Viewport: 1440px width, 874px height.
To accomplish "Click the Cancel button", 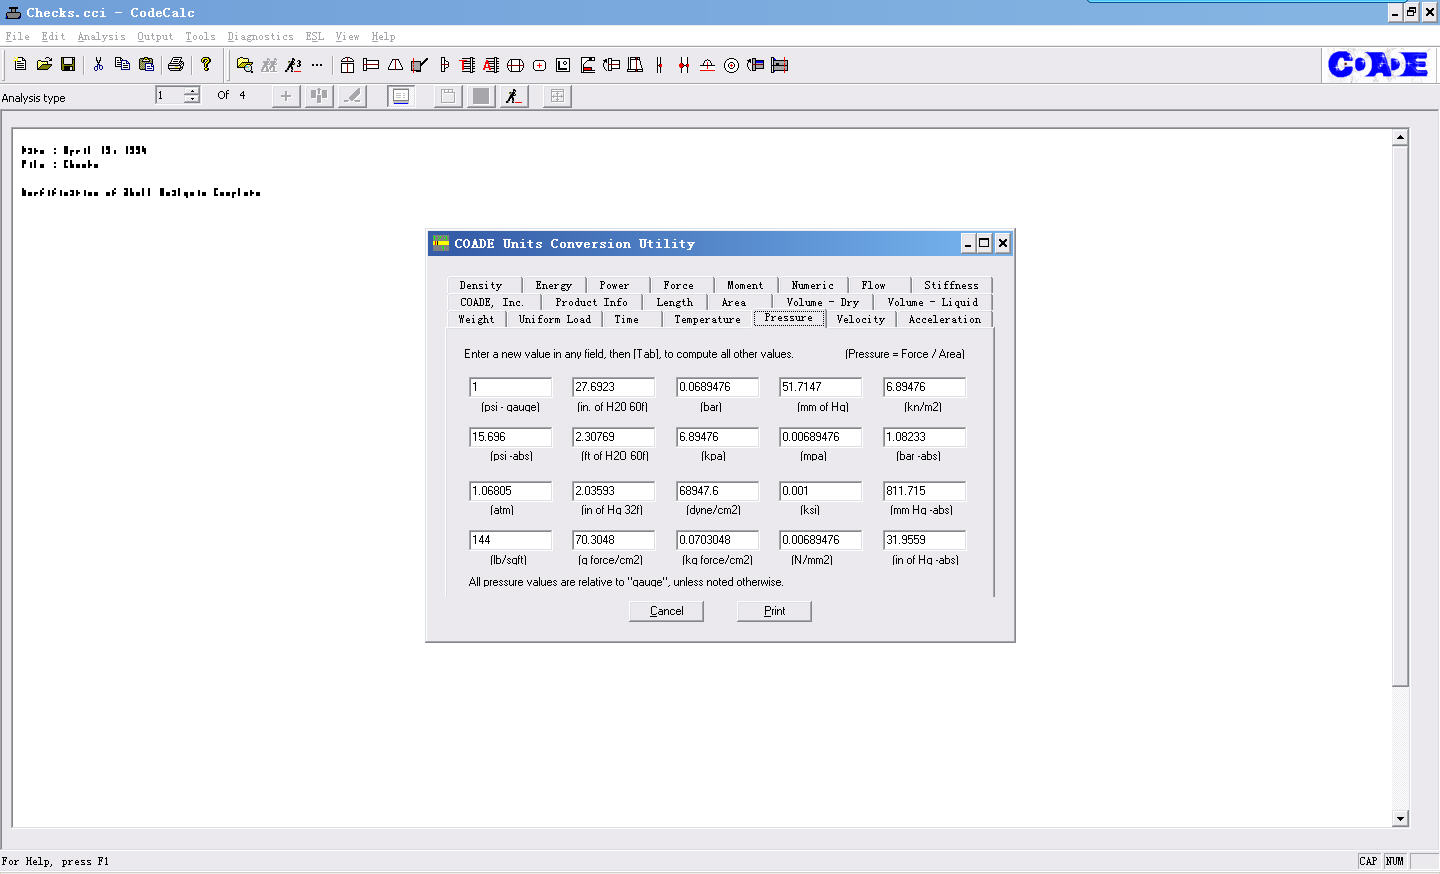I will (x=667, y=611).
